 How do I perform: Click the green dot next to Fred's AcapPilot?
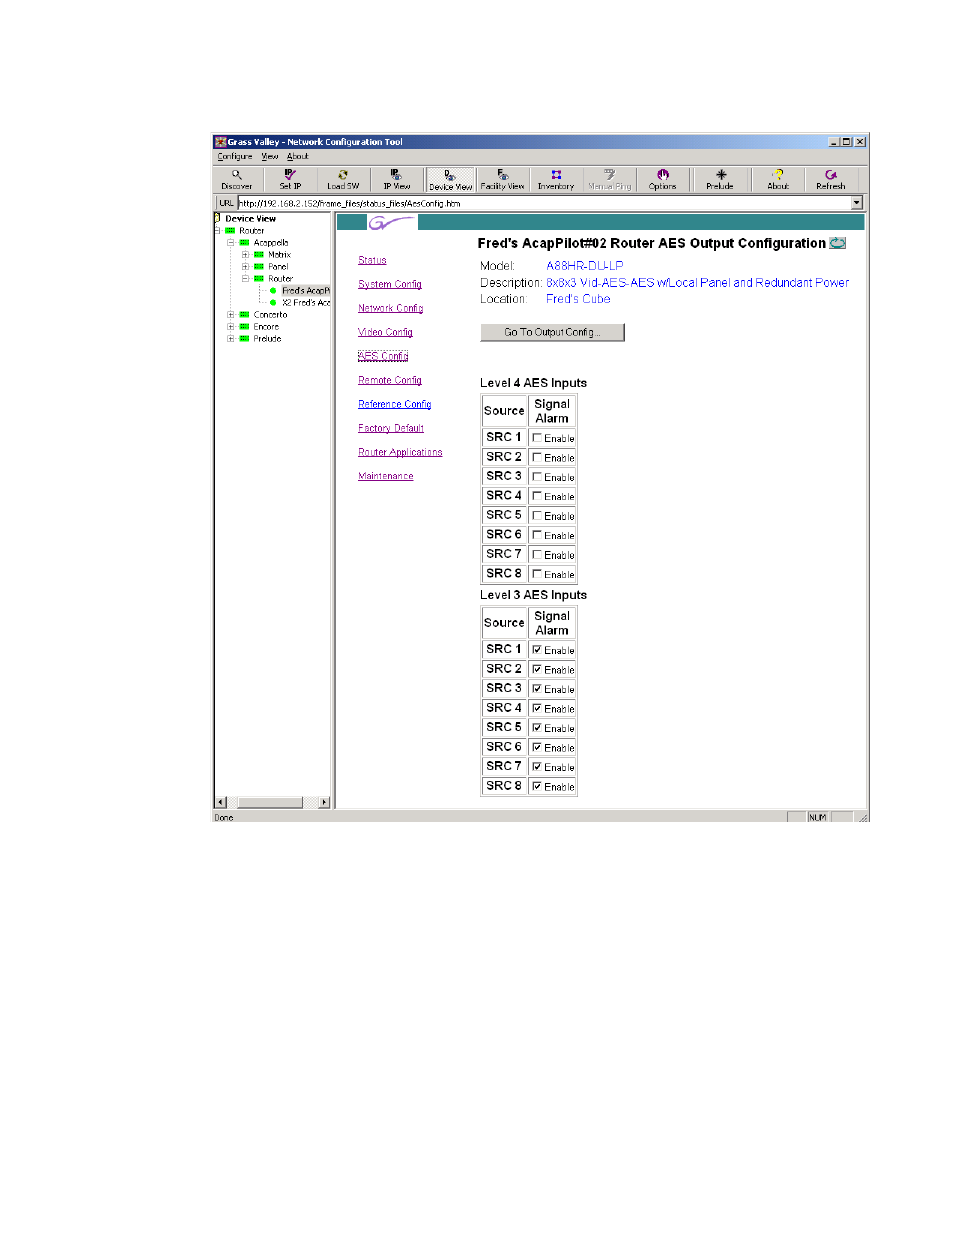[273, 291]
